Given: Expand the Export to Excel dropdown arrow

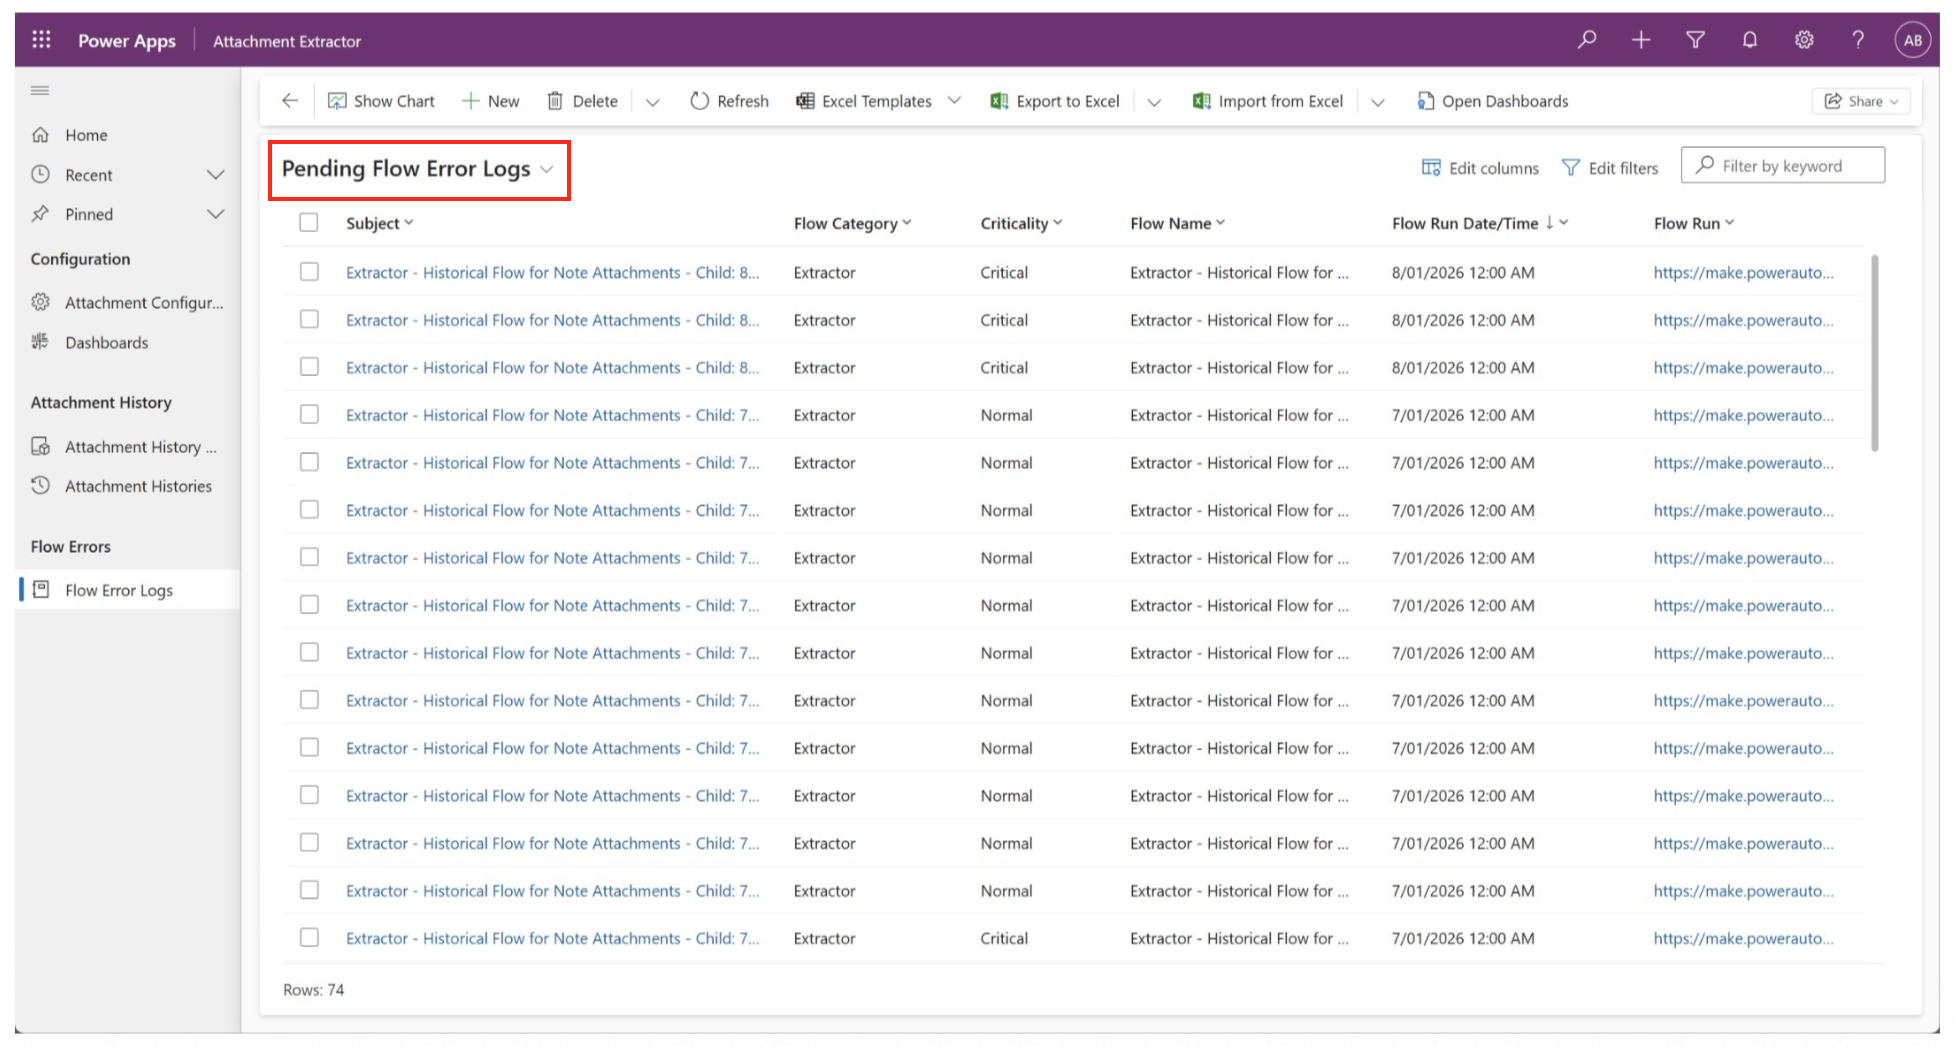Looking at the screenshot, I should click(1153, 102).
